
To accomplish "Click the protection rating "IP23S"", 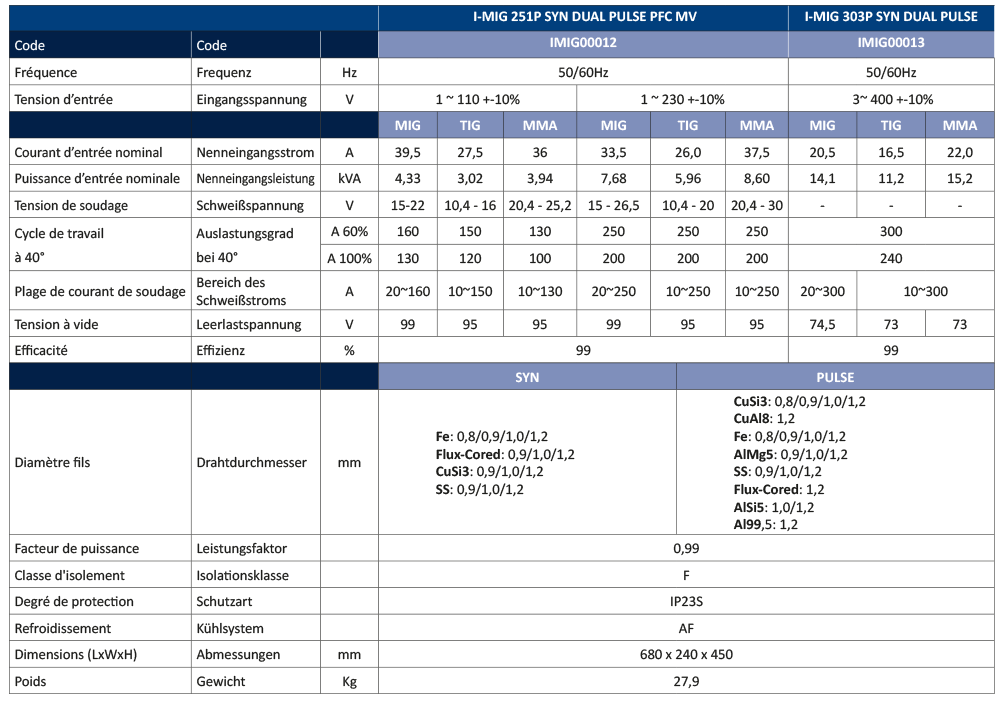I will 686,602.
